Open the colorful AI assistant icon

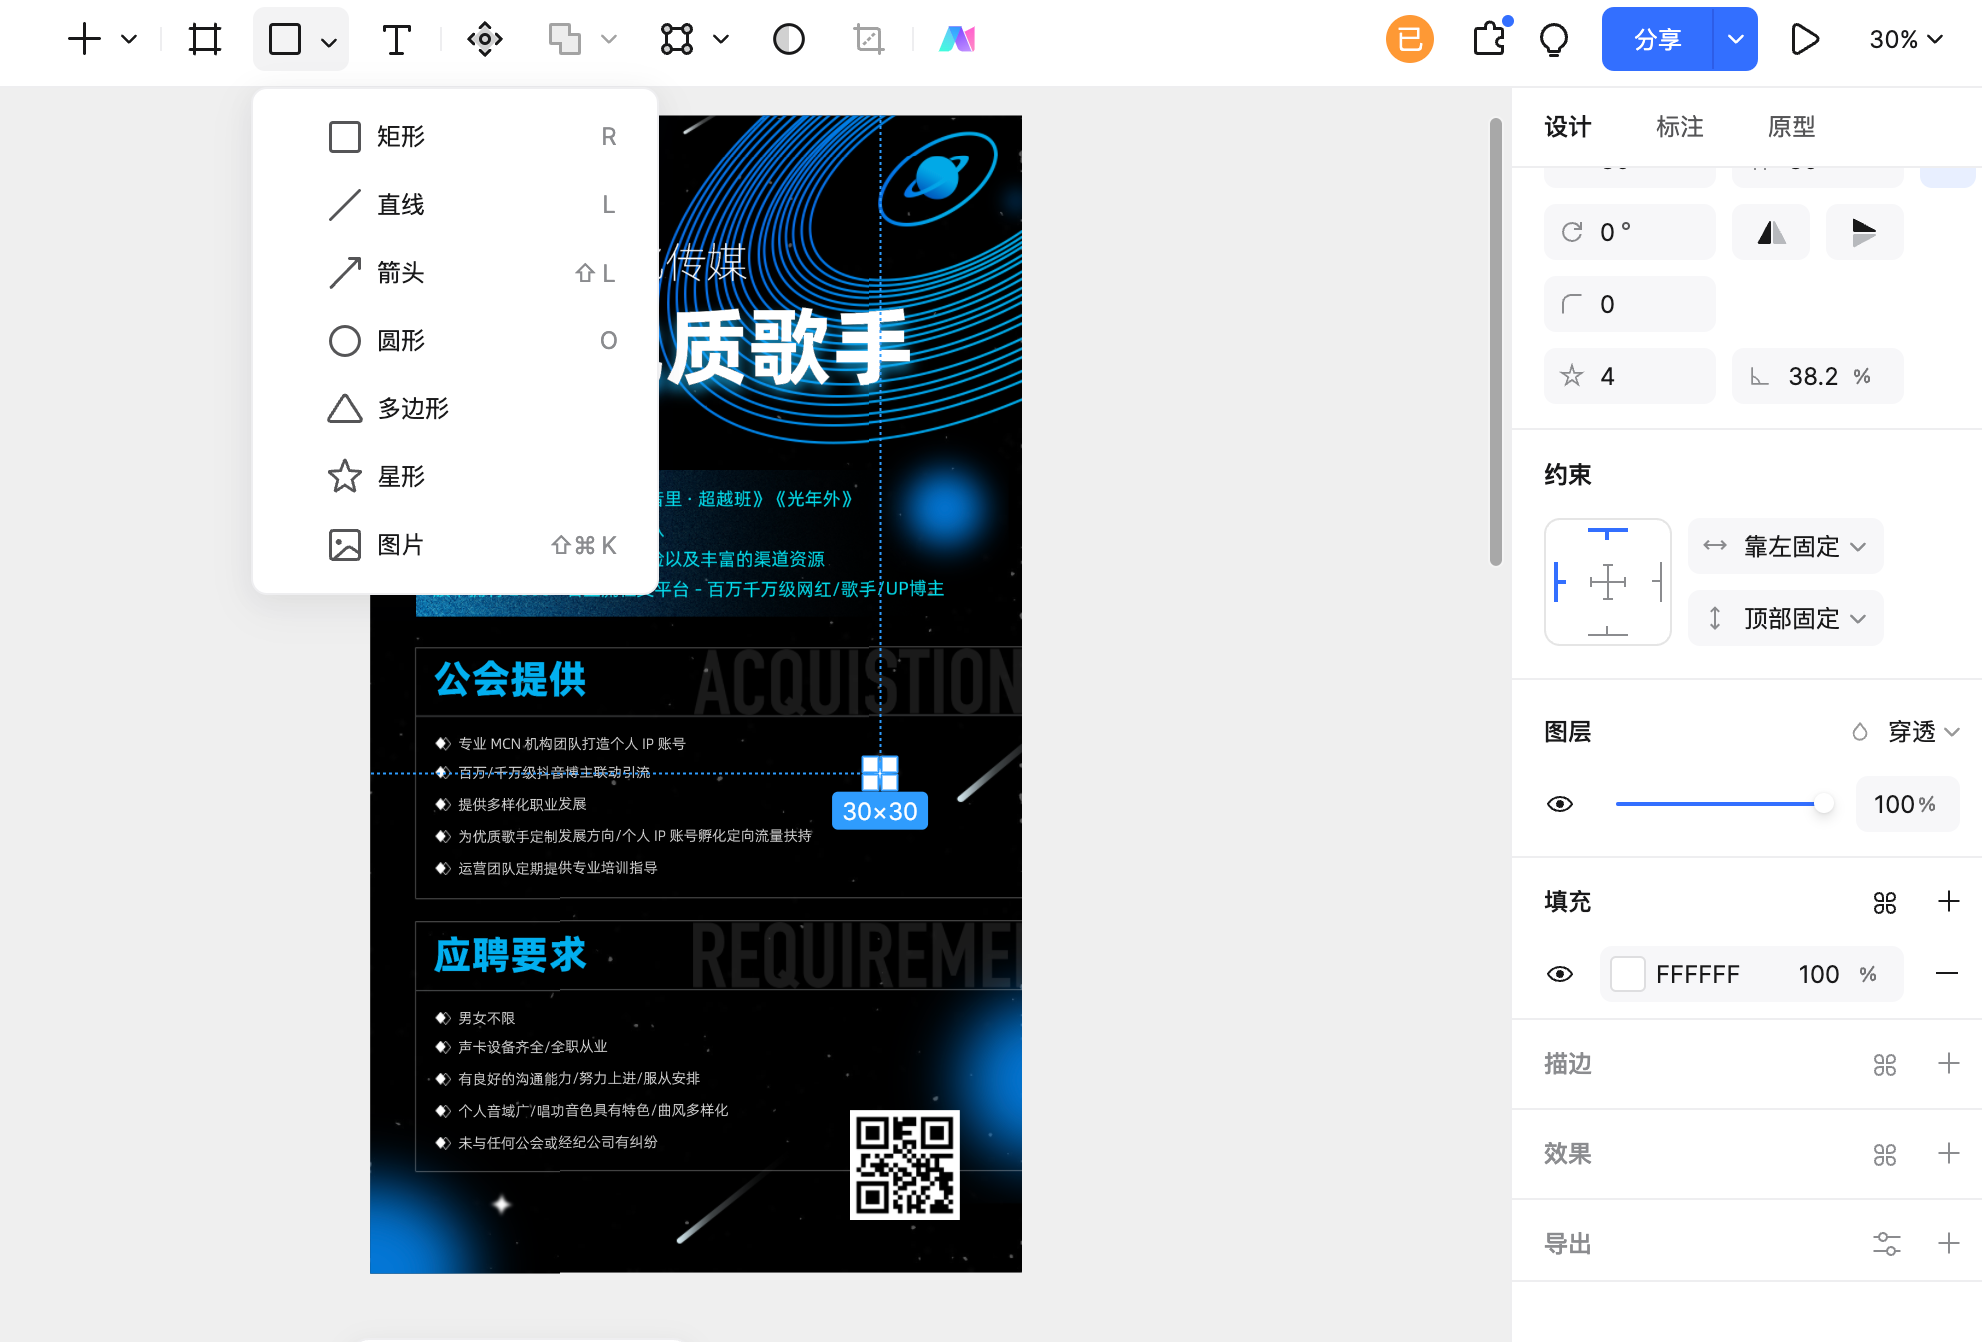pyautogui.click(x=957, y=39)
